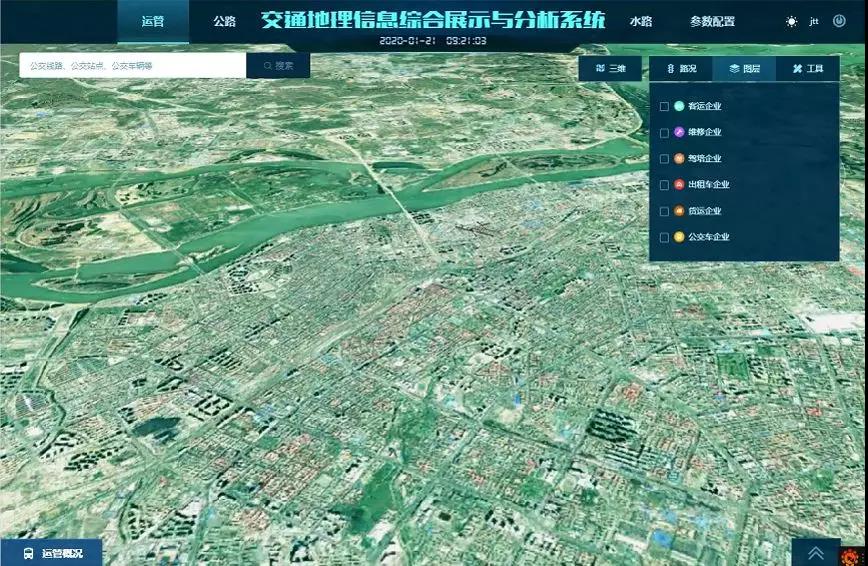Click the orange 货运企业 layer icon
The image size is (868, 566).
click(x=679, y=210)
